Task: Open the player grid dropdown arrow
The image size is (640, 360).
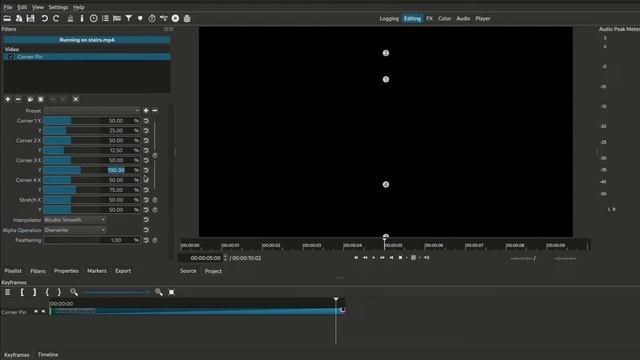Action: point(420,258)
